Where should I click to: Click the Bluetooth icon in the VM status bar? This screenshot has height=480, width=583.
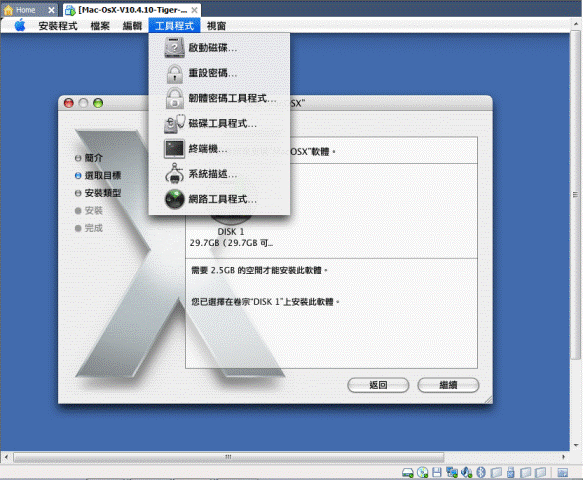coord(481,472)
